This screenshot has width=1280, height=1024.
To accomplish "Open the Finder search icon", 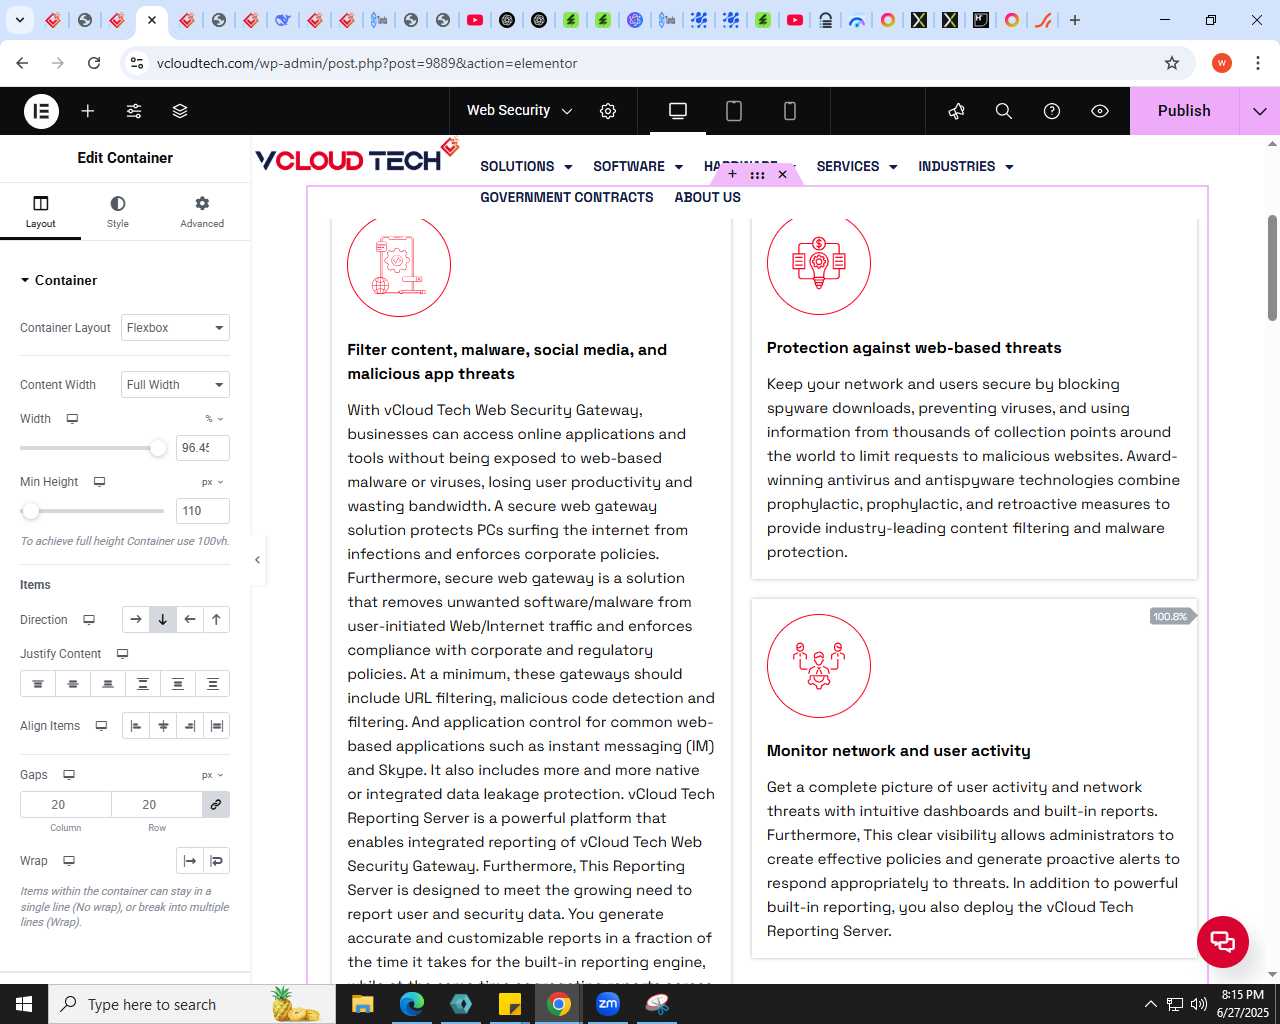I will (1004, 111).
